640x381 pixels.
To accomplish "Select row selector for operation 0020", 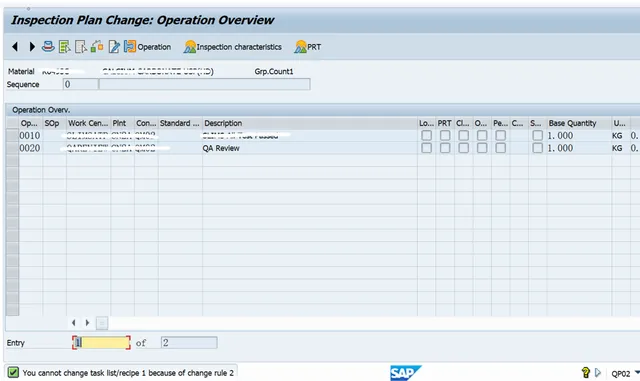I will 12,148.
